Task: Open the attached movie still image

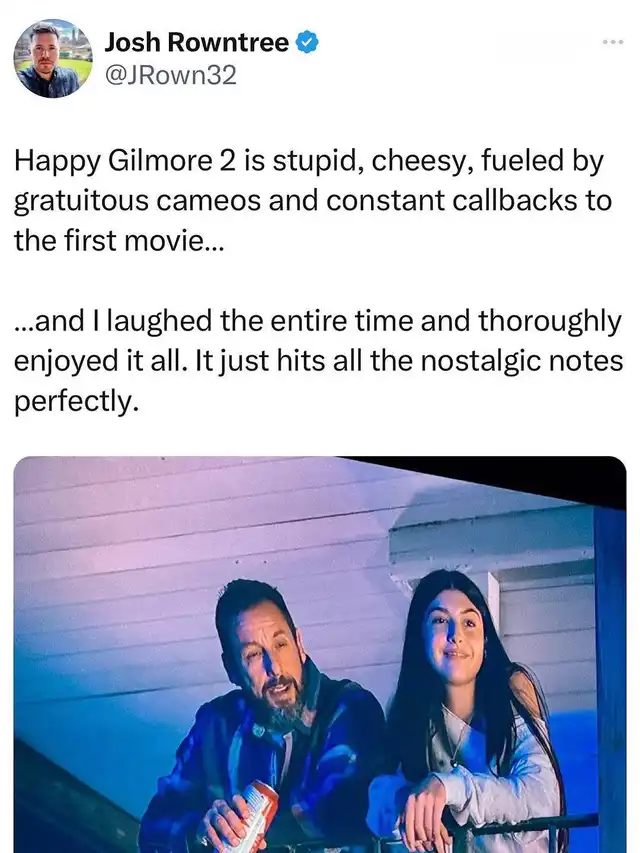Action: click(x=320, y=654)
